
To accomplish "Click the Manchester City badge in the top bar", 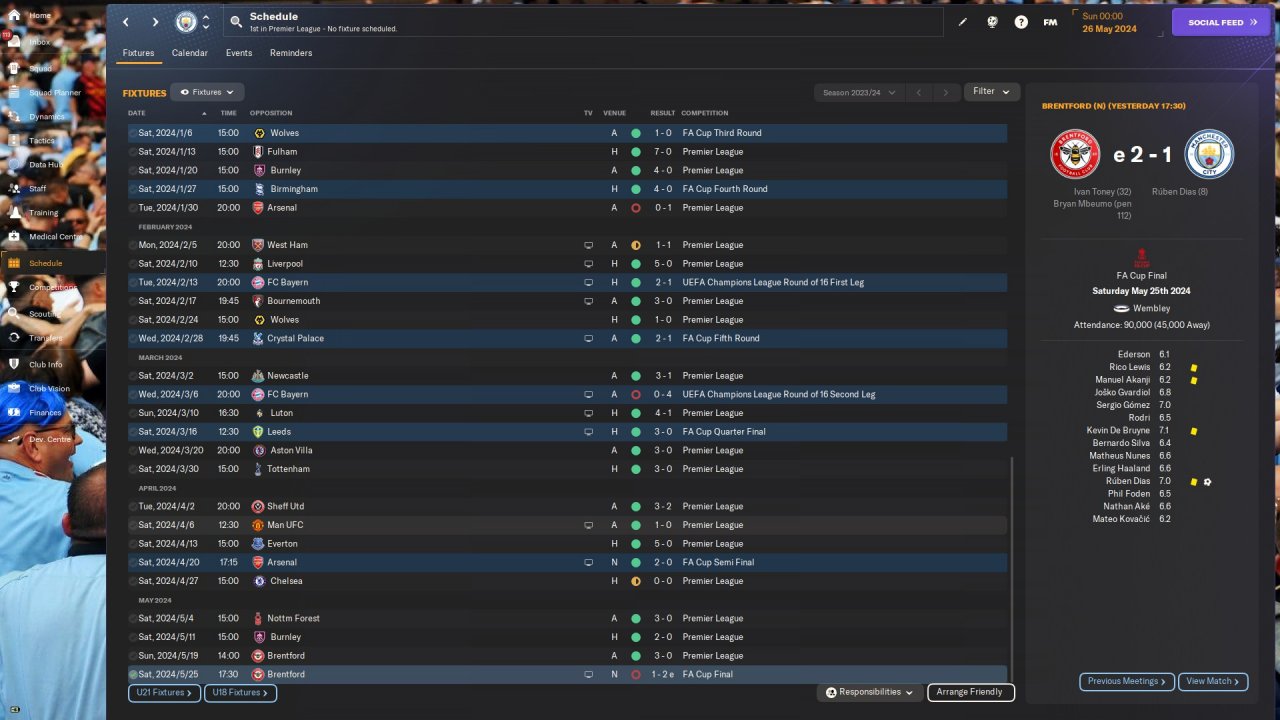I will (x=186, y=22).
